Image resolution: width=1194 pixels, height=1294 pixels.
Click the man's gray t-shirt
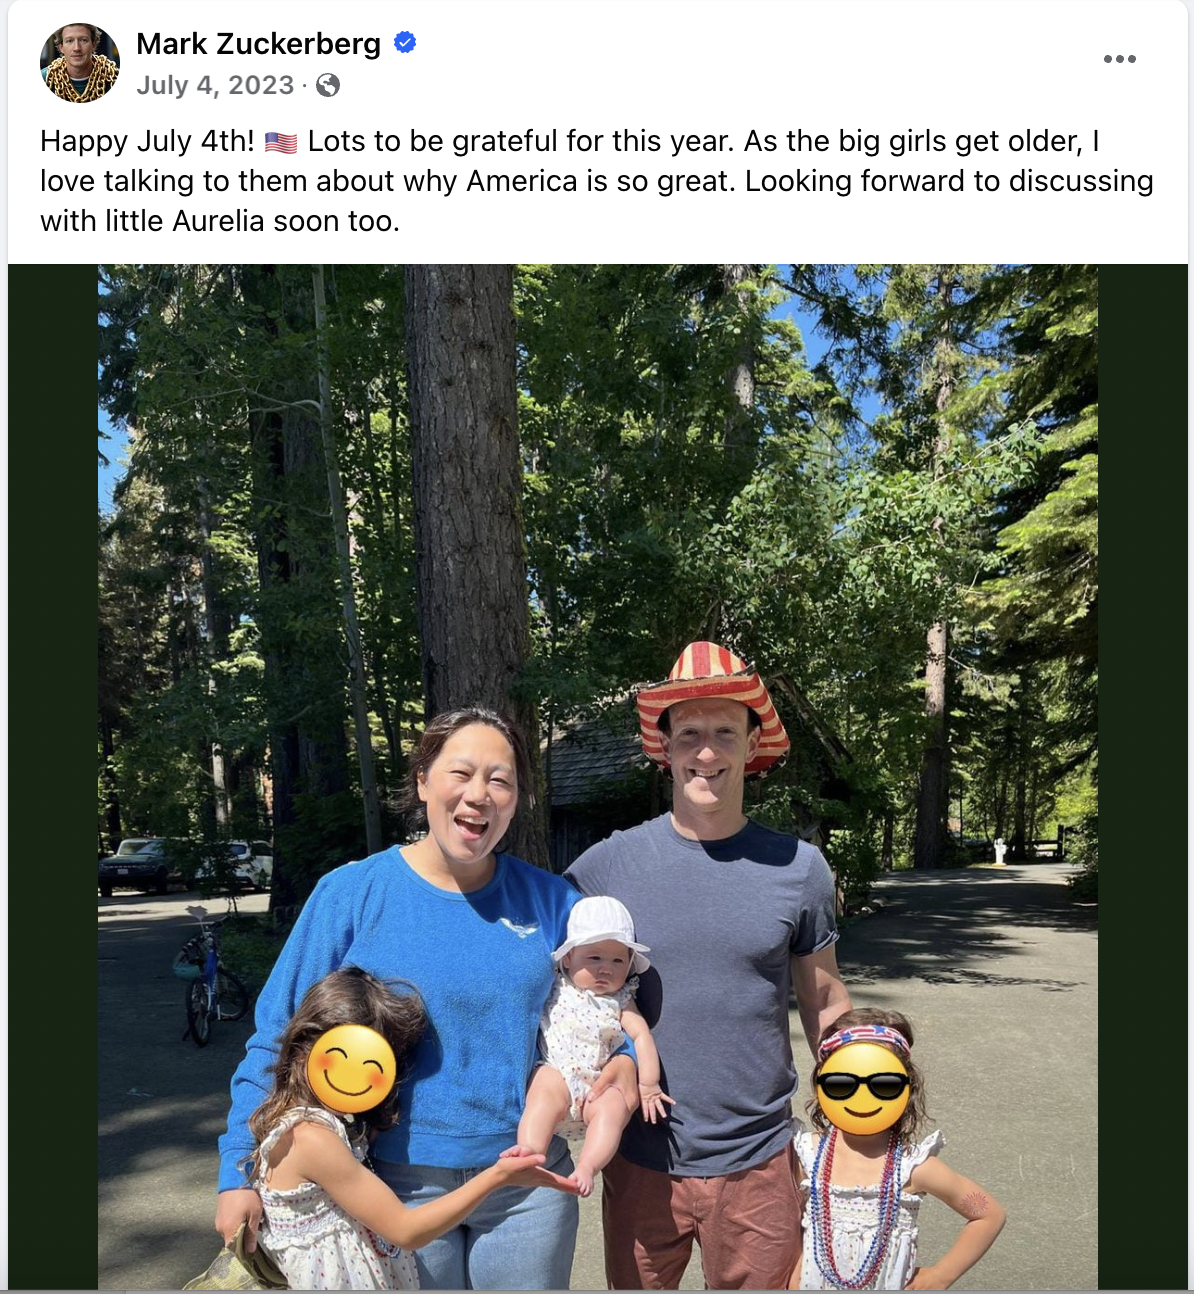[x=720, y=960]
